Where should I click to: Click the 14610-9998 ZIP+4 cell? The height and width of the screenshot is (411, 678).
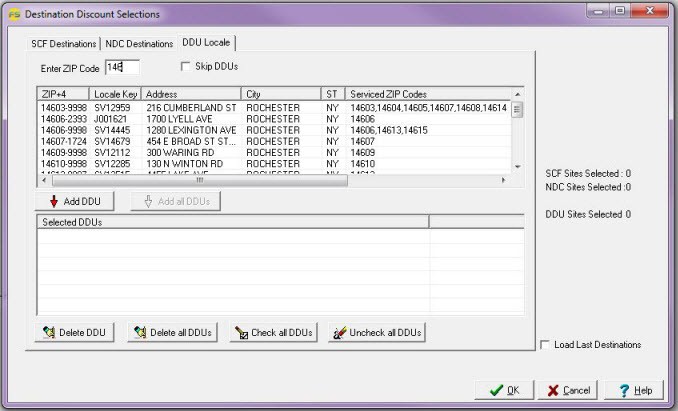pos(64,164)
